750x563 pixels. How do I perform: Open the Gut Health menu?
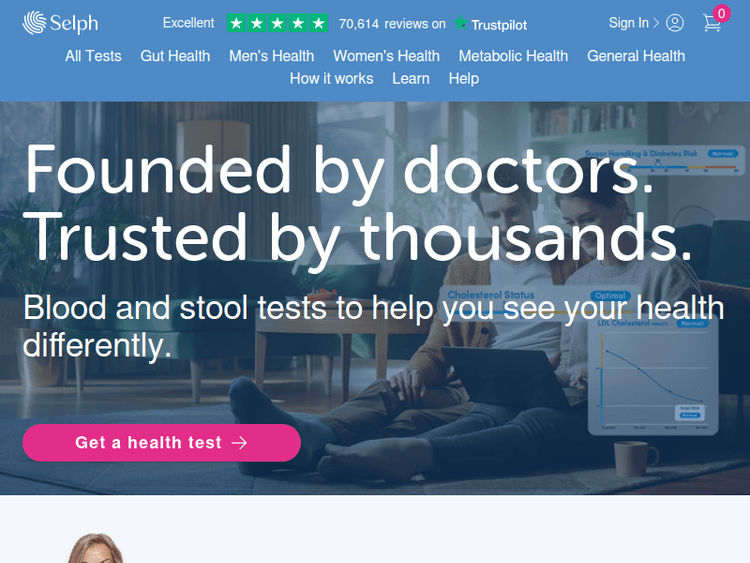click(x=175, y=56)
